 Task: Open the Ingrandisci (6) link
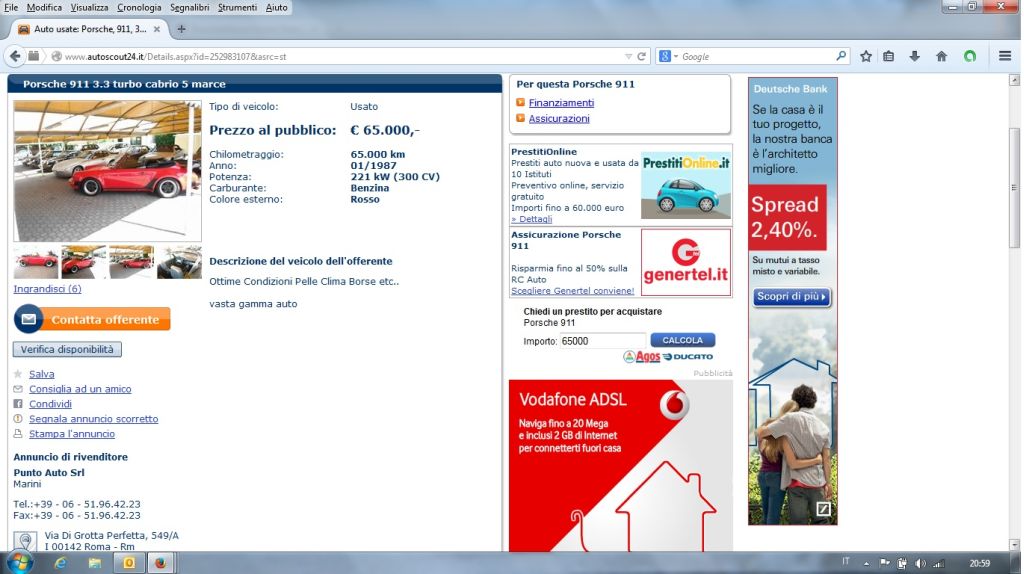click(x=47, y=289)
